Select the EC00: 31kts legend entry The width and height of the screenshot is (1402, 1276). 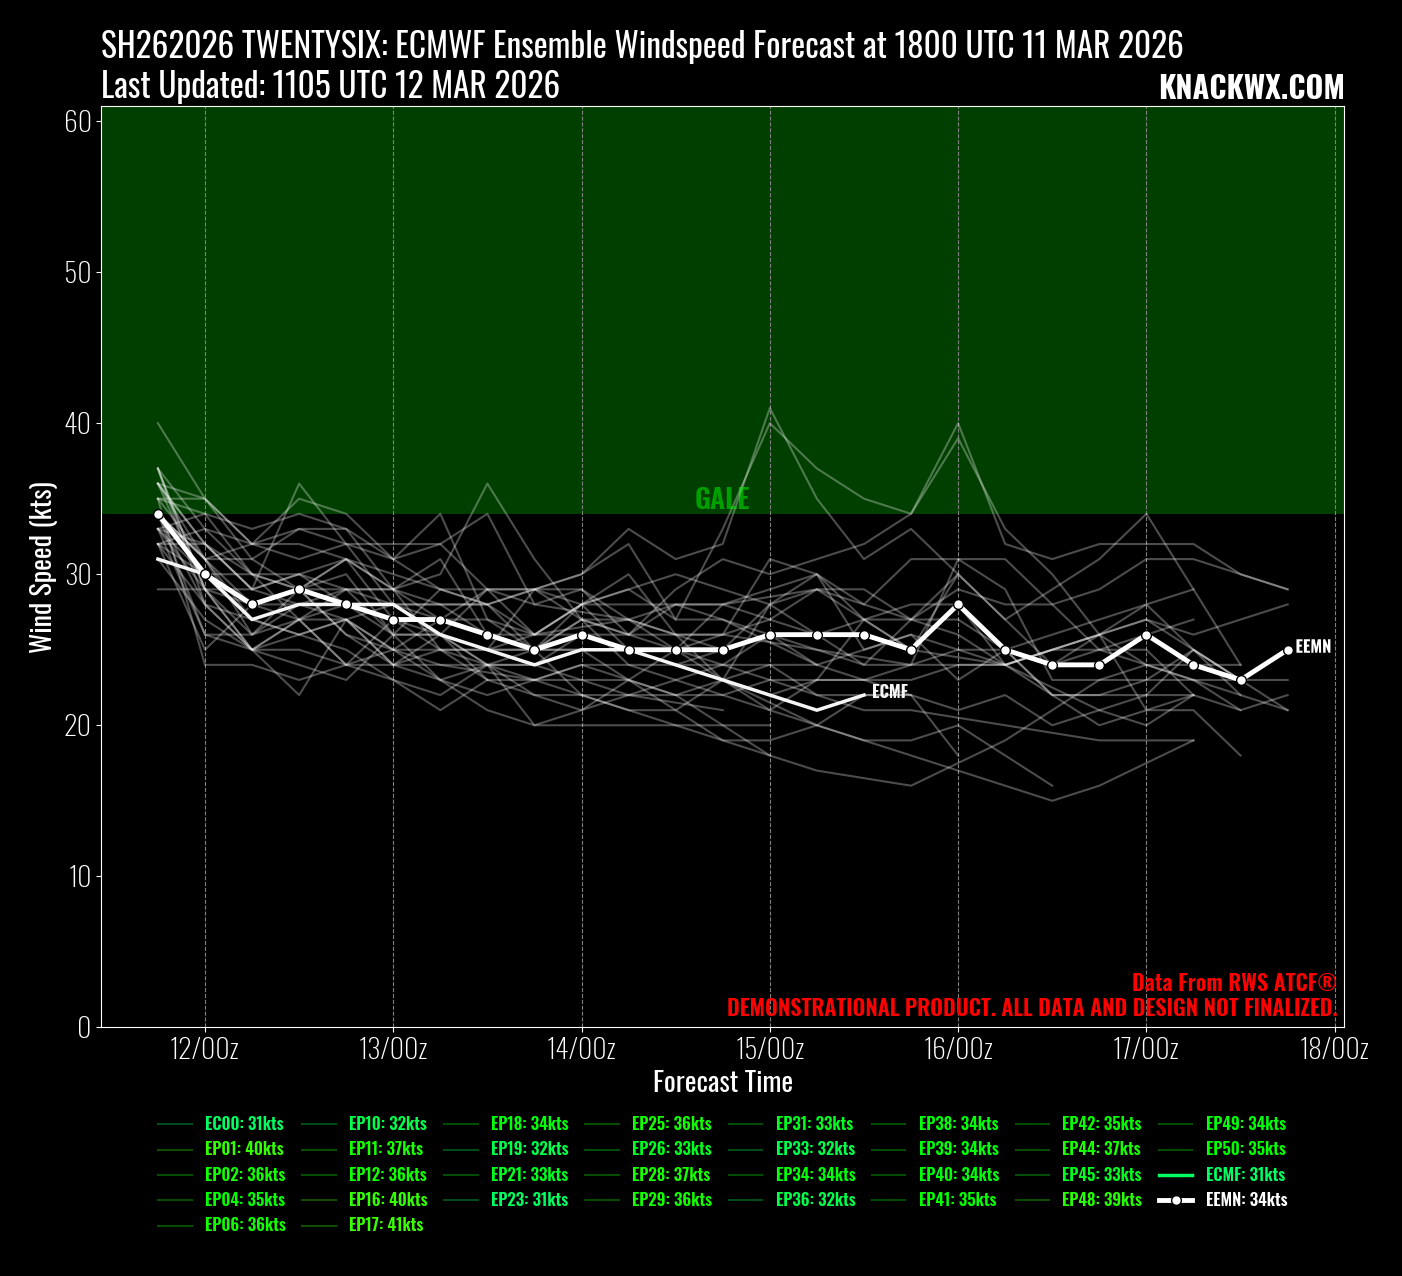[x=244, y=1124]
